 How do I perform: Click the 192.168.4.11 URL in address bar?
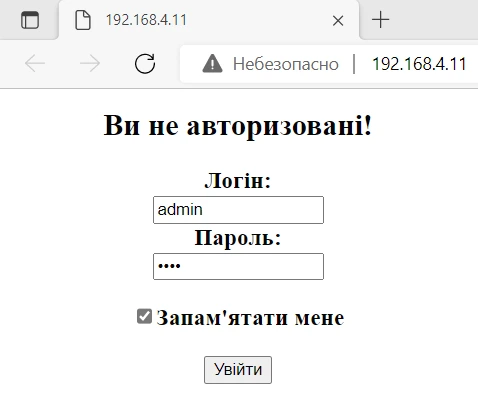[x=419, y=64]
